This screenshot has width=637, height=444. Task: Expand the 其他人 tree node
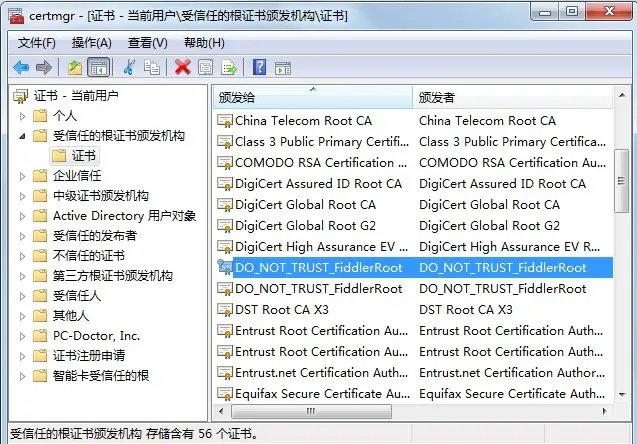(22, 316)
